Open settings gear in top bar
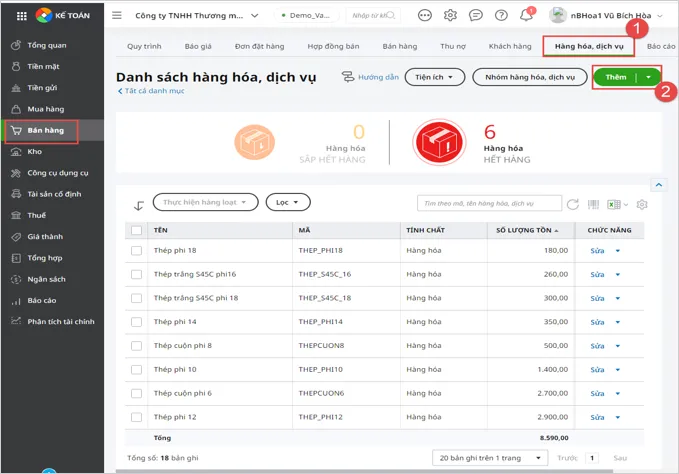Viewport: 679px width, 474px height. tap(451, 15)
